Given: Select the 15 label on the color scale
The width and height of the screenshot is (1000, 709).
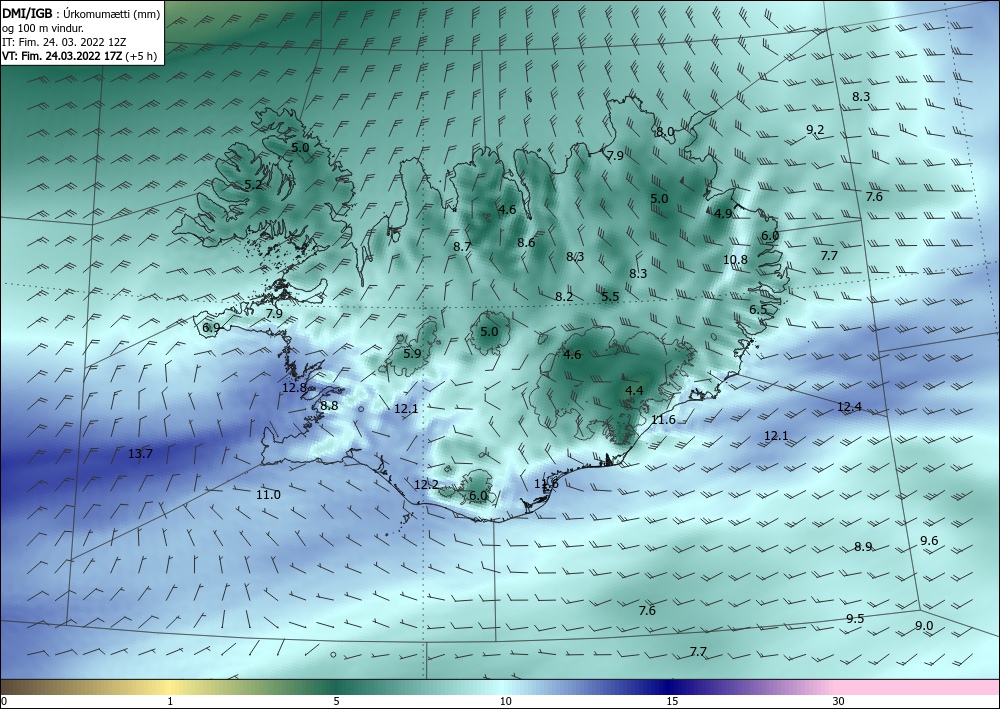Looking at the screenshot, I should click(672, 701).
